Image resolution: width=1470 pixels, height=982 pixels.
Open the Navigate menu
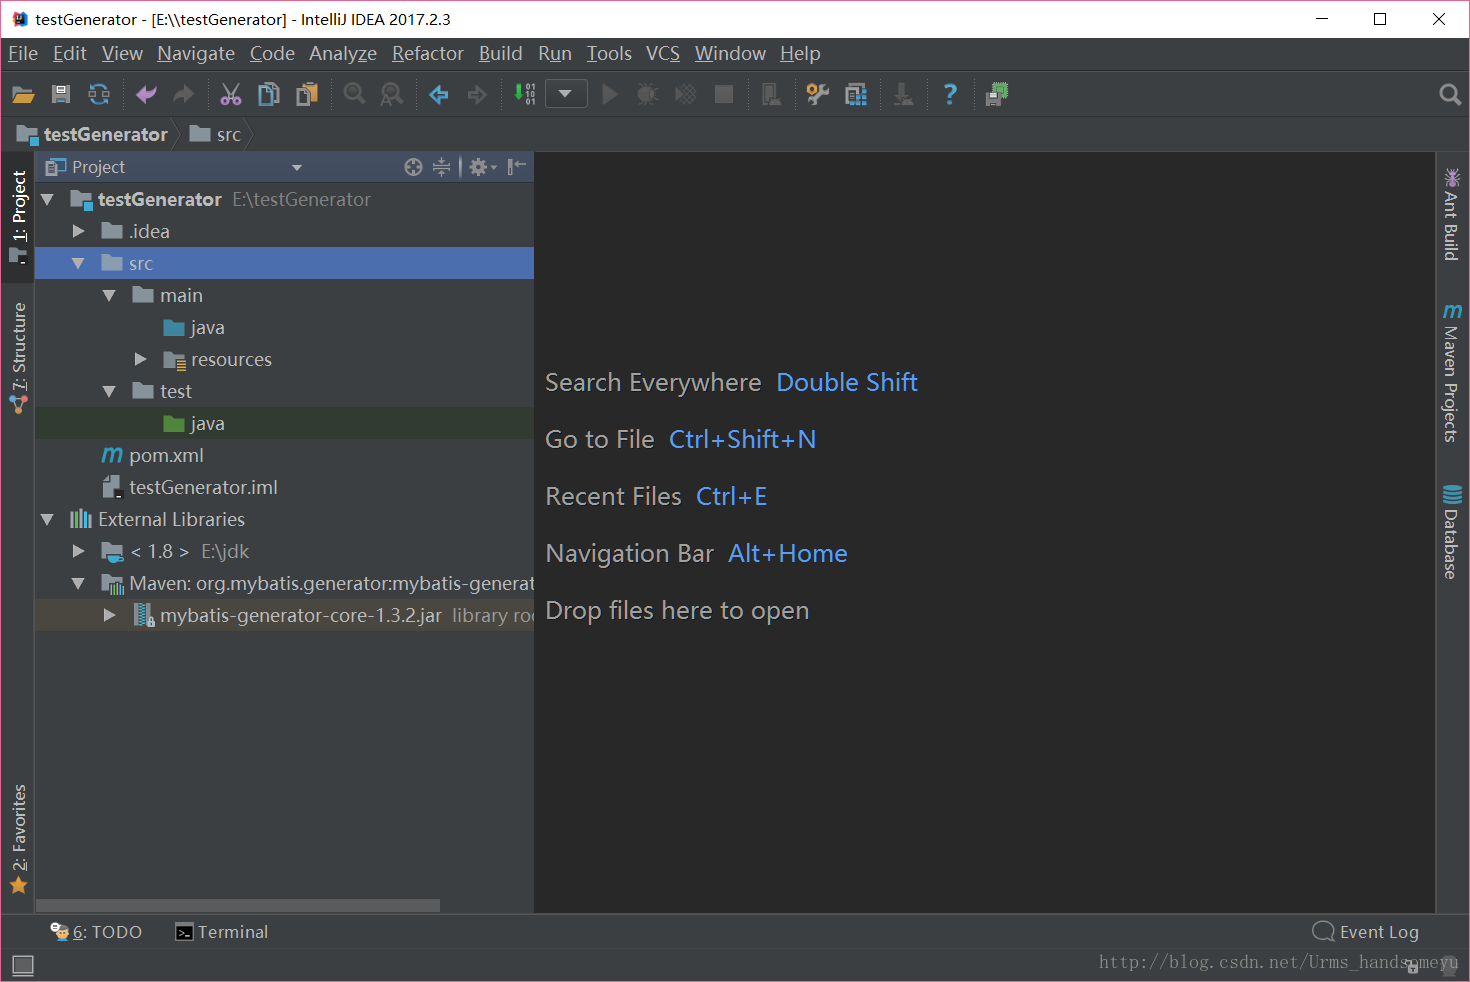(196, 53)
